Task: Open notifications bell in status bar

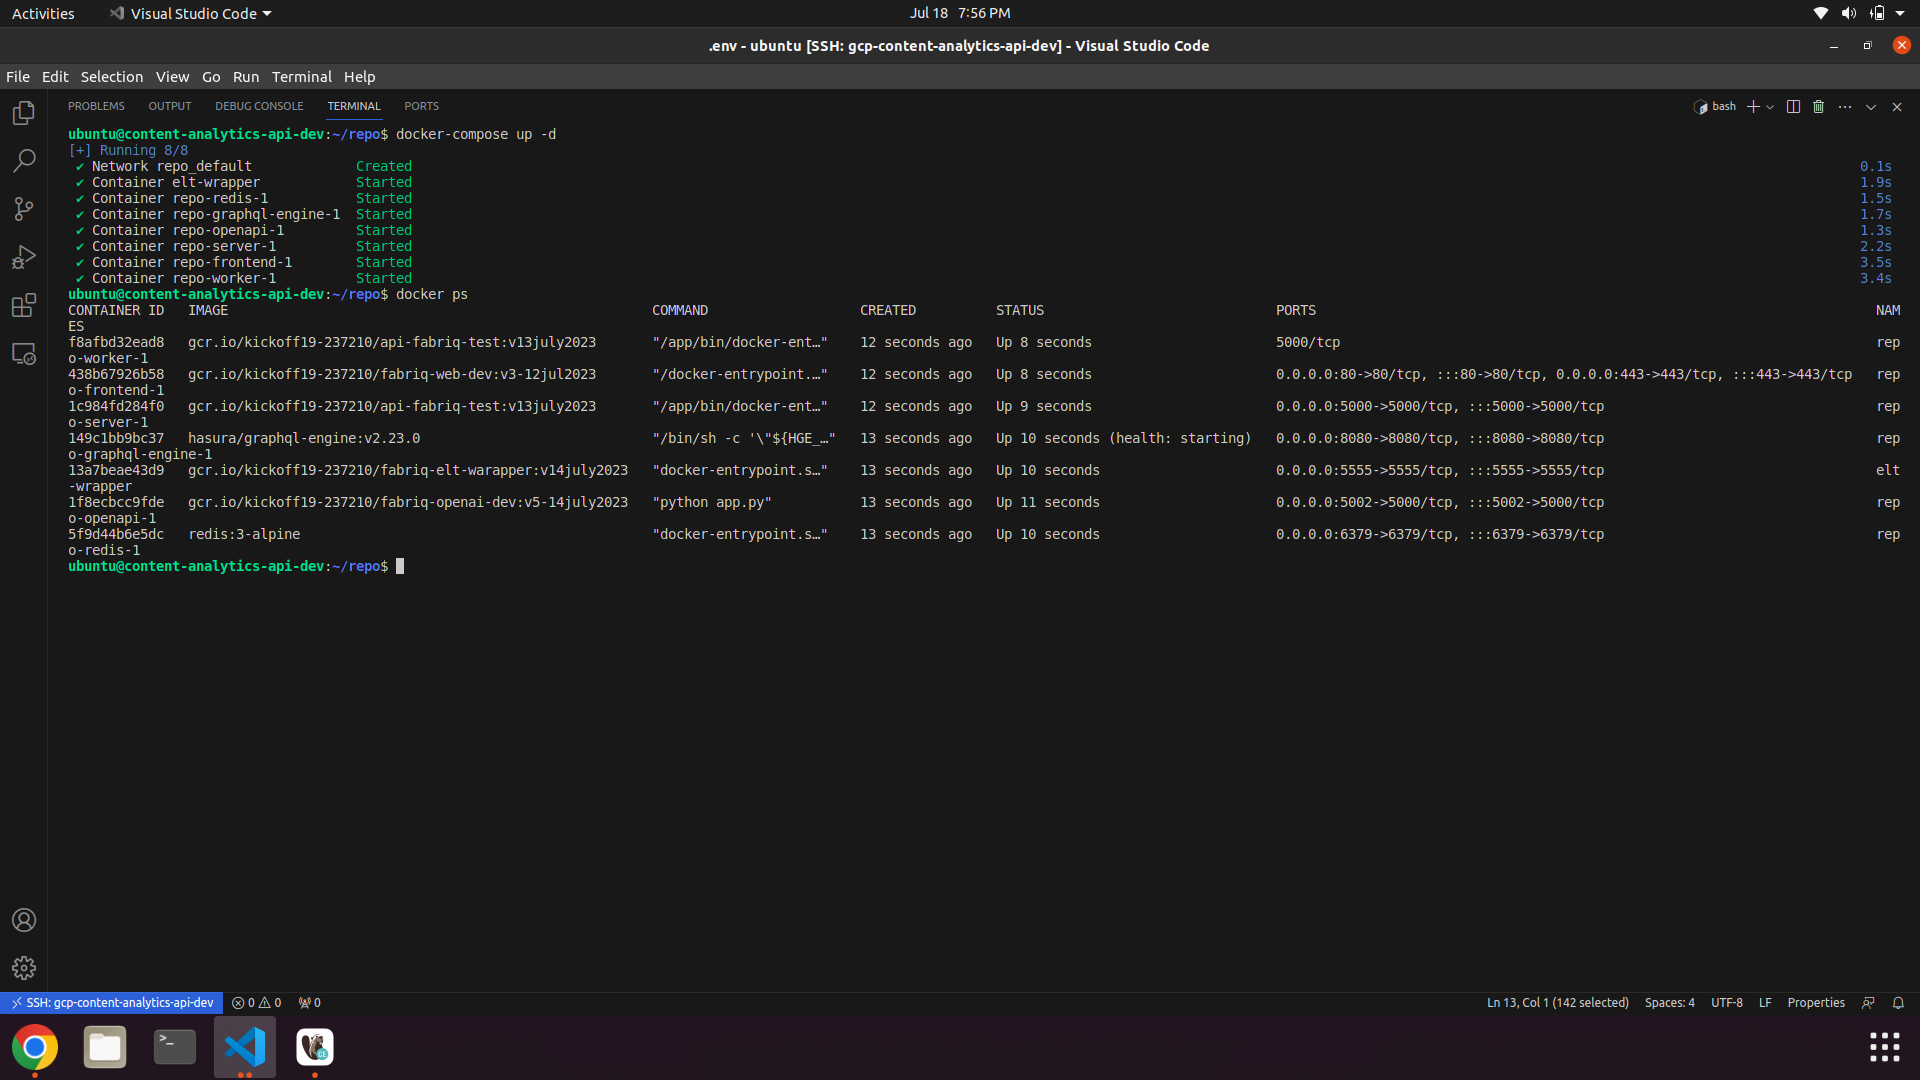Action: 1898,1003
